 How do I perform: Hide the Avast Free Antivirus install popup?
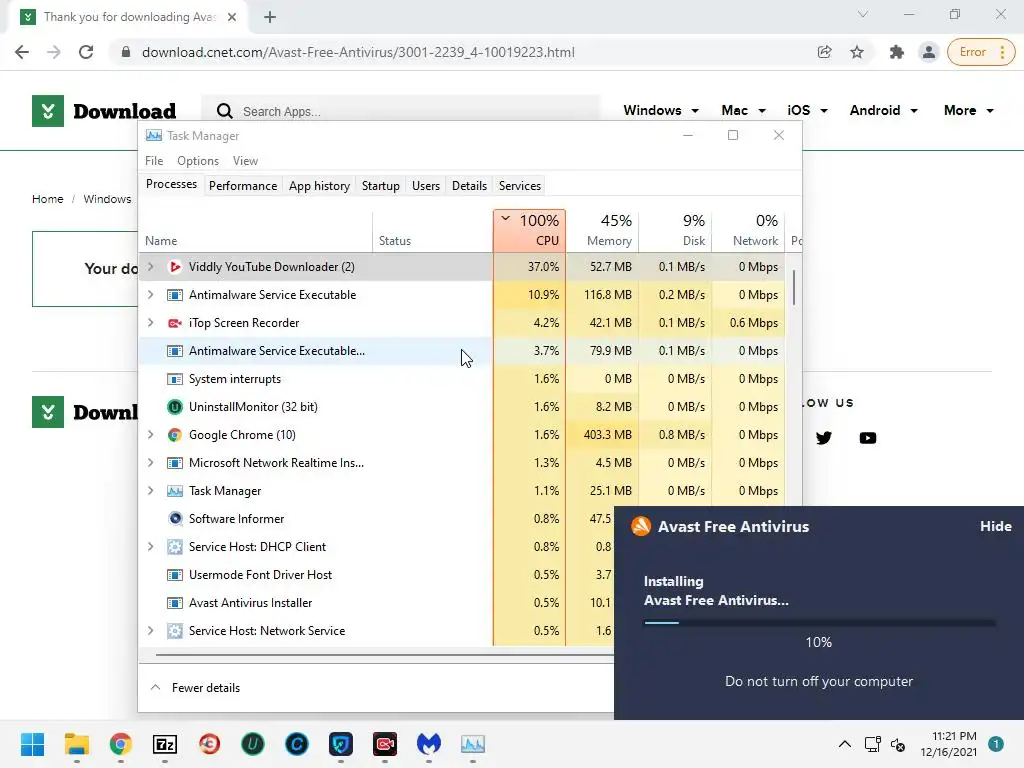tap(995, 526)
